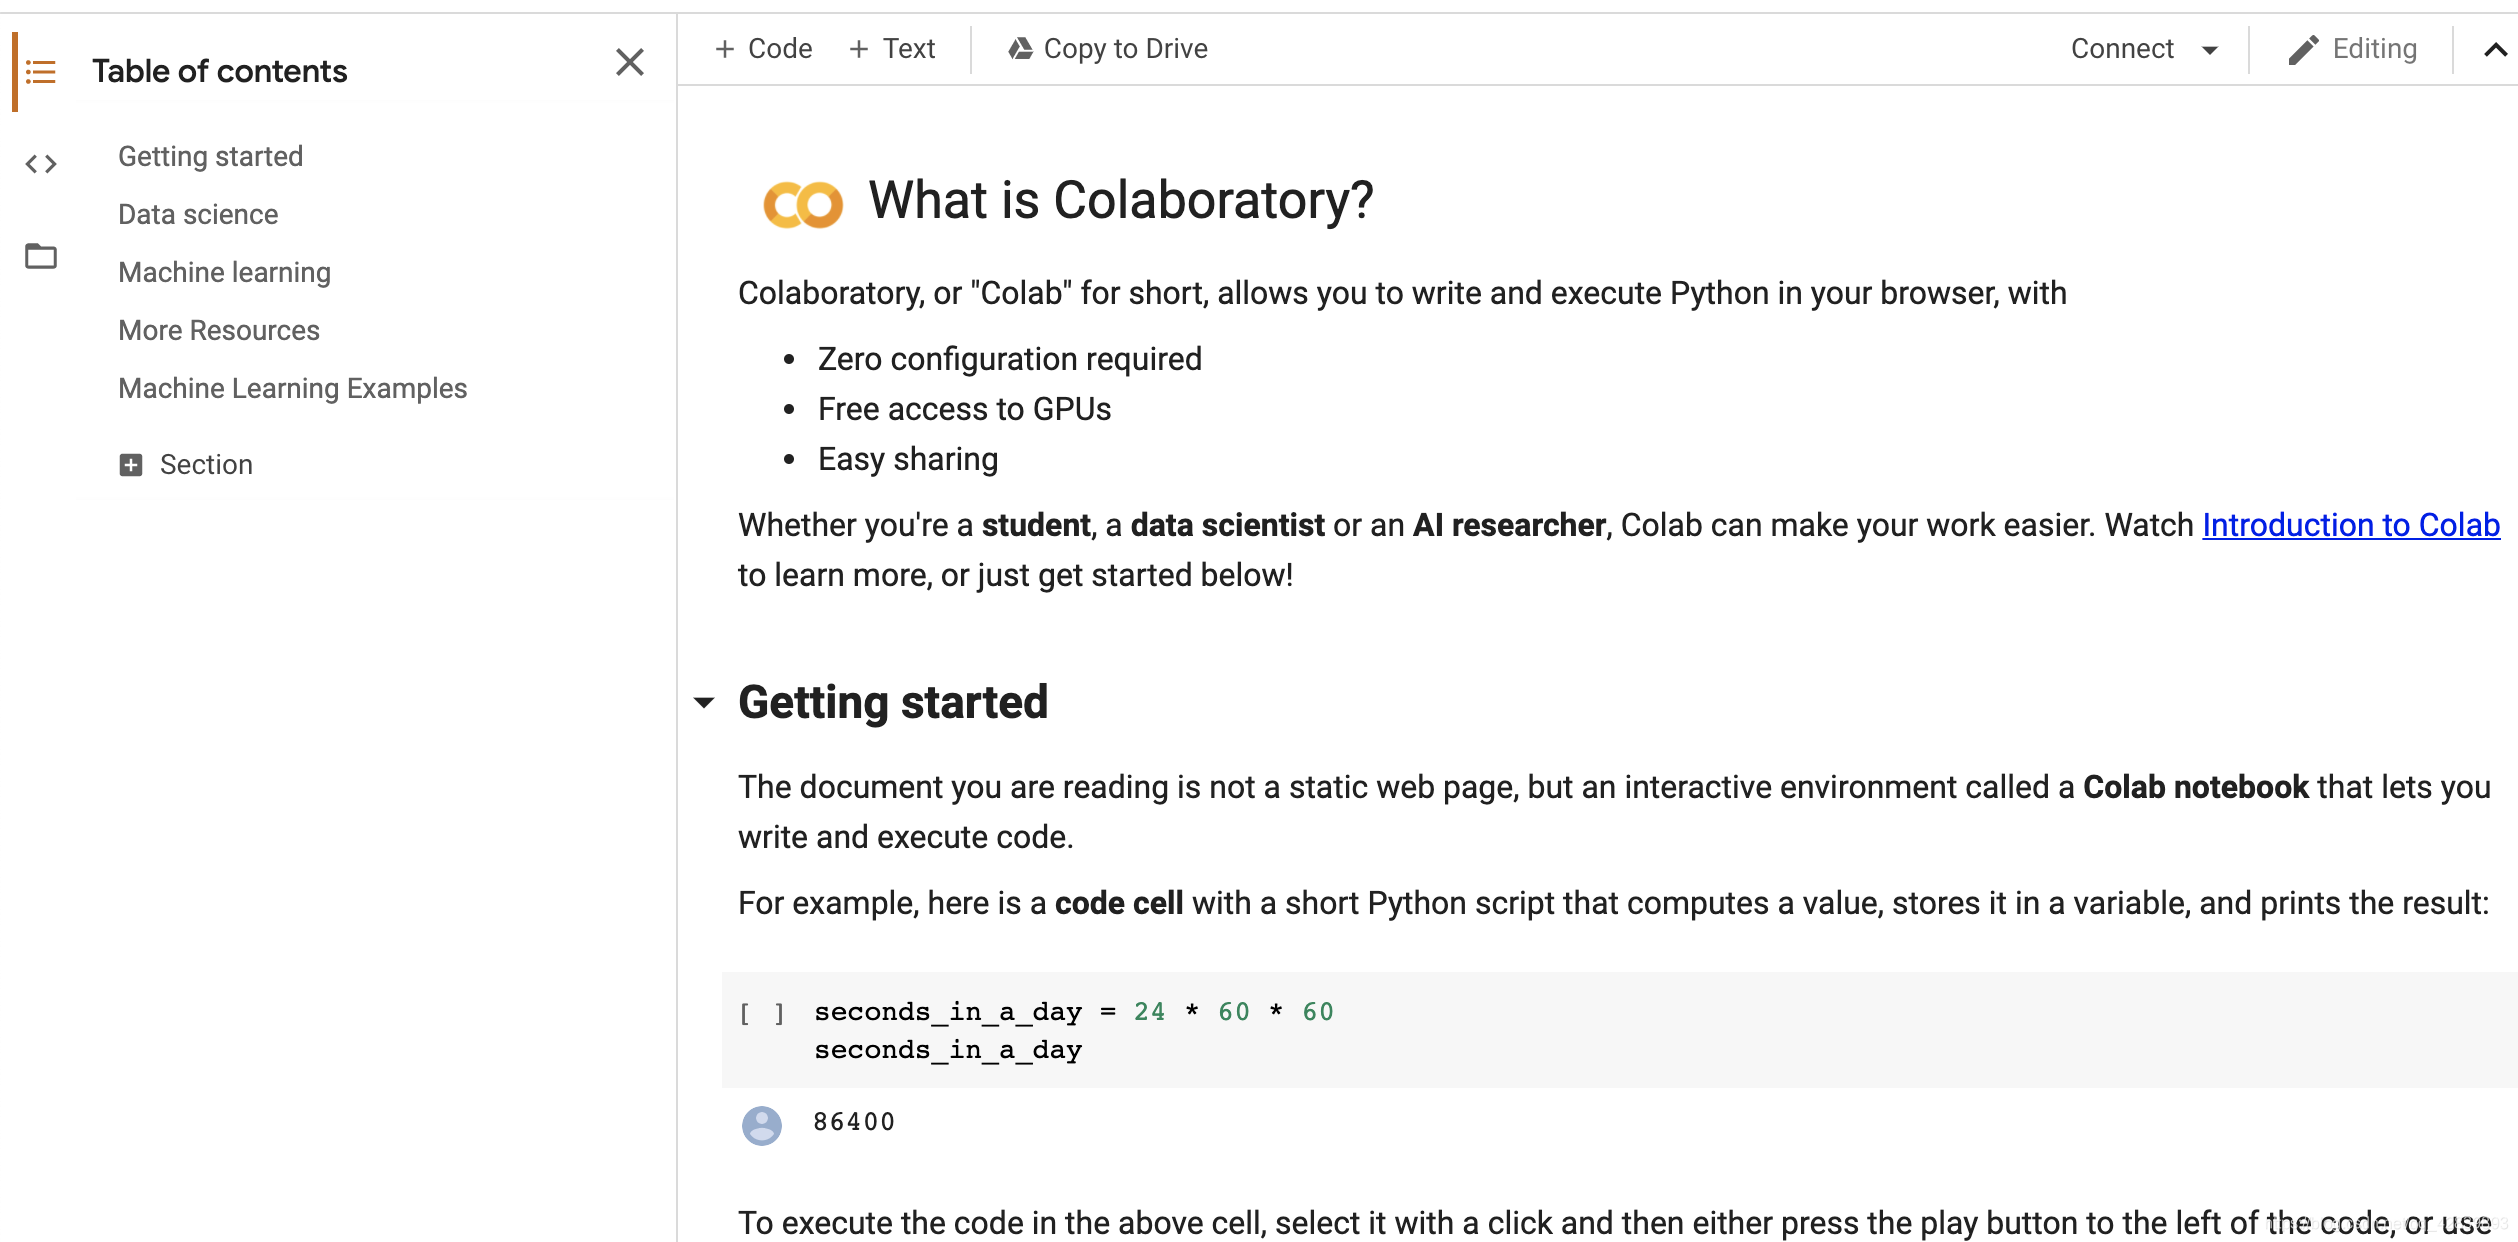Open the code snippets panel icon

(41, 164)
